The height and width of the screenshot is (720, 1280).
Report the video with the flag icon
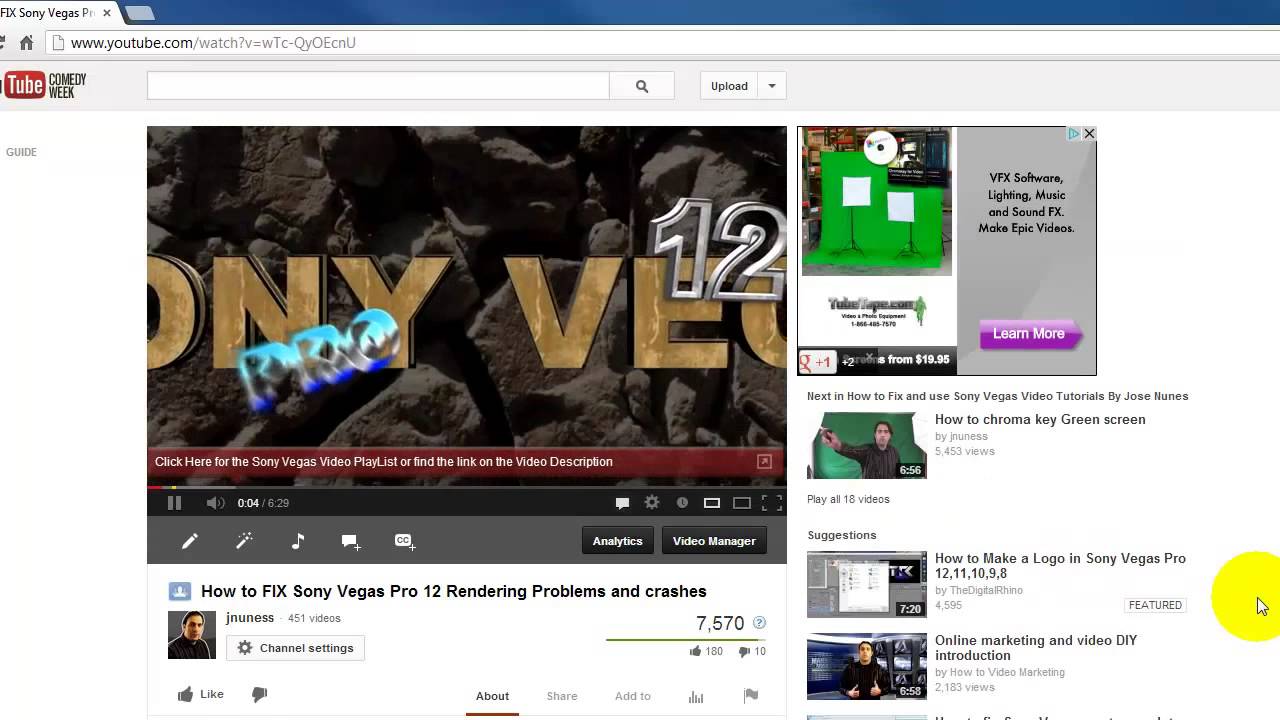pyautogui.click(x=751, y=696)
